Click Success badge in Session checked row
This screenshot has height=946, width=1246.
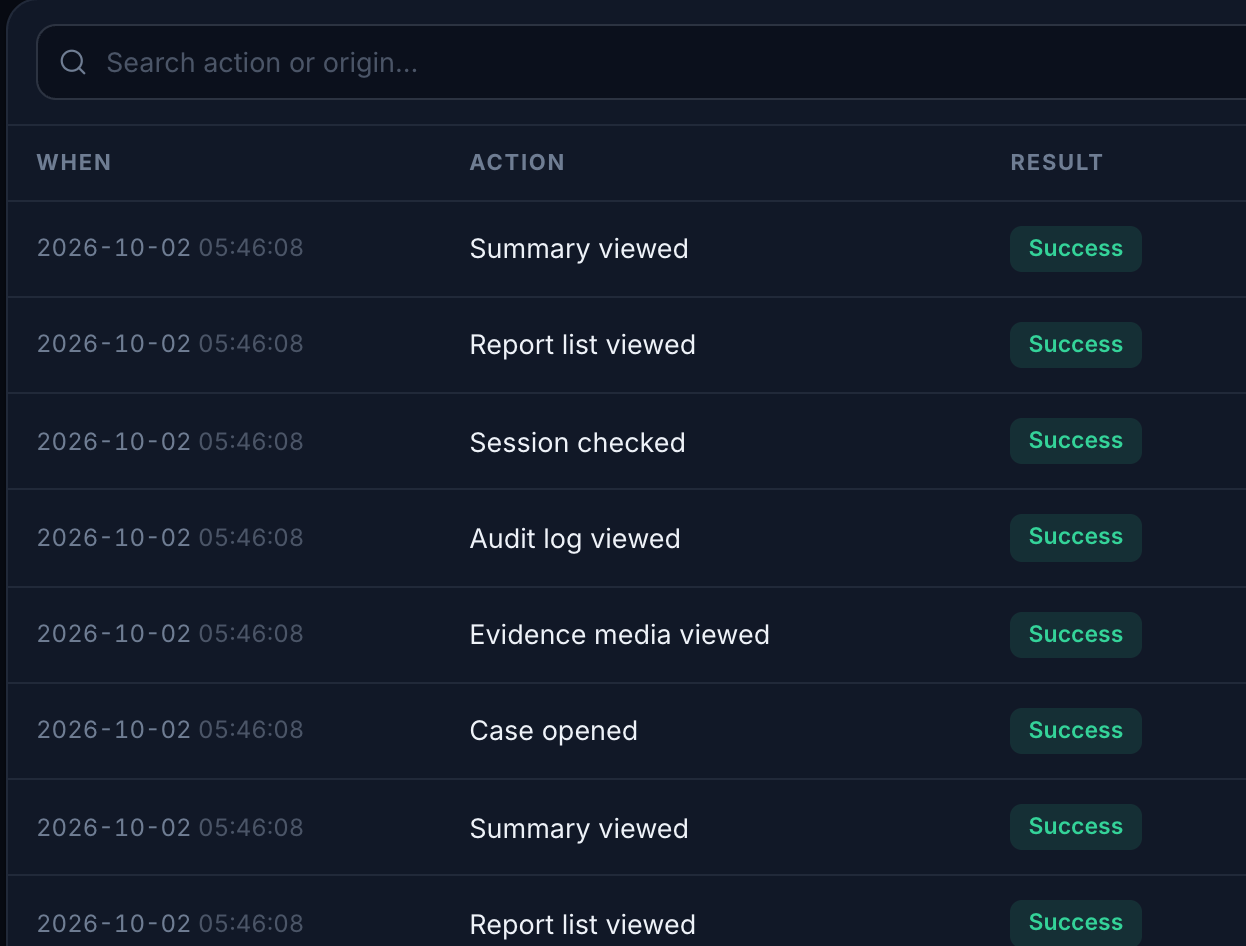coord(1076,441)
